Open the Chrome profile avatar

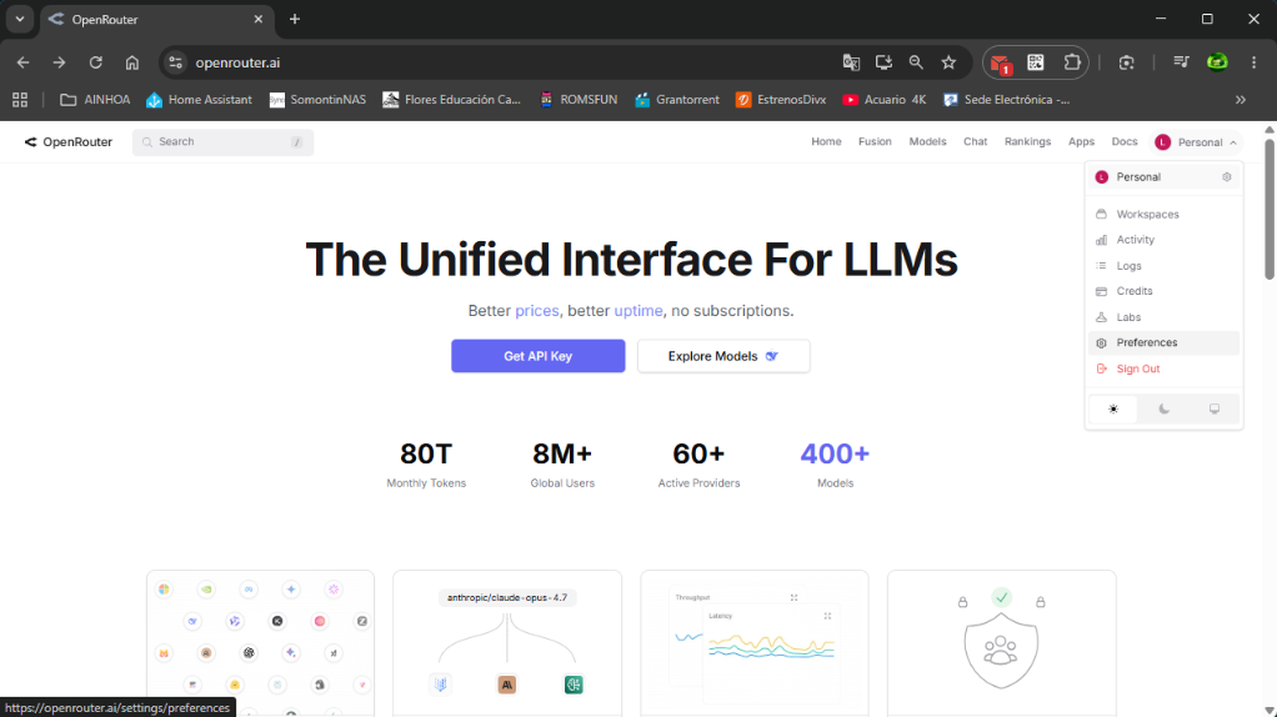coord(1217,62)
